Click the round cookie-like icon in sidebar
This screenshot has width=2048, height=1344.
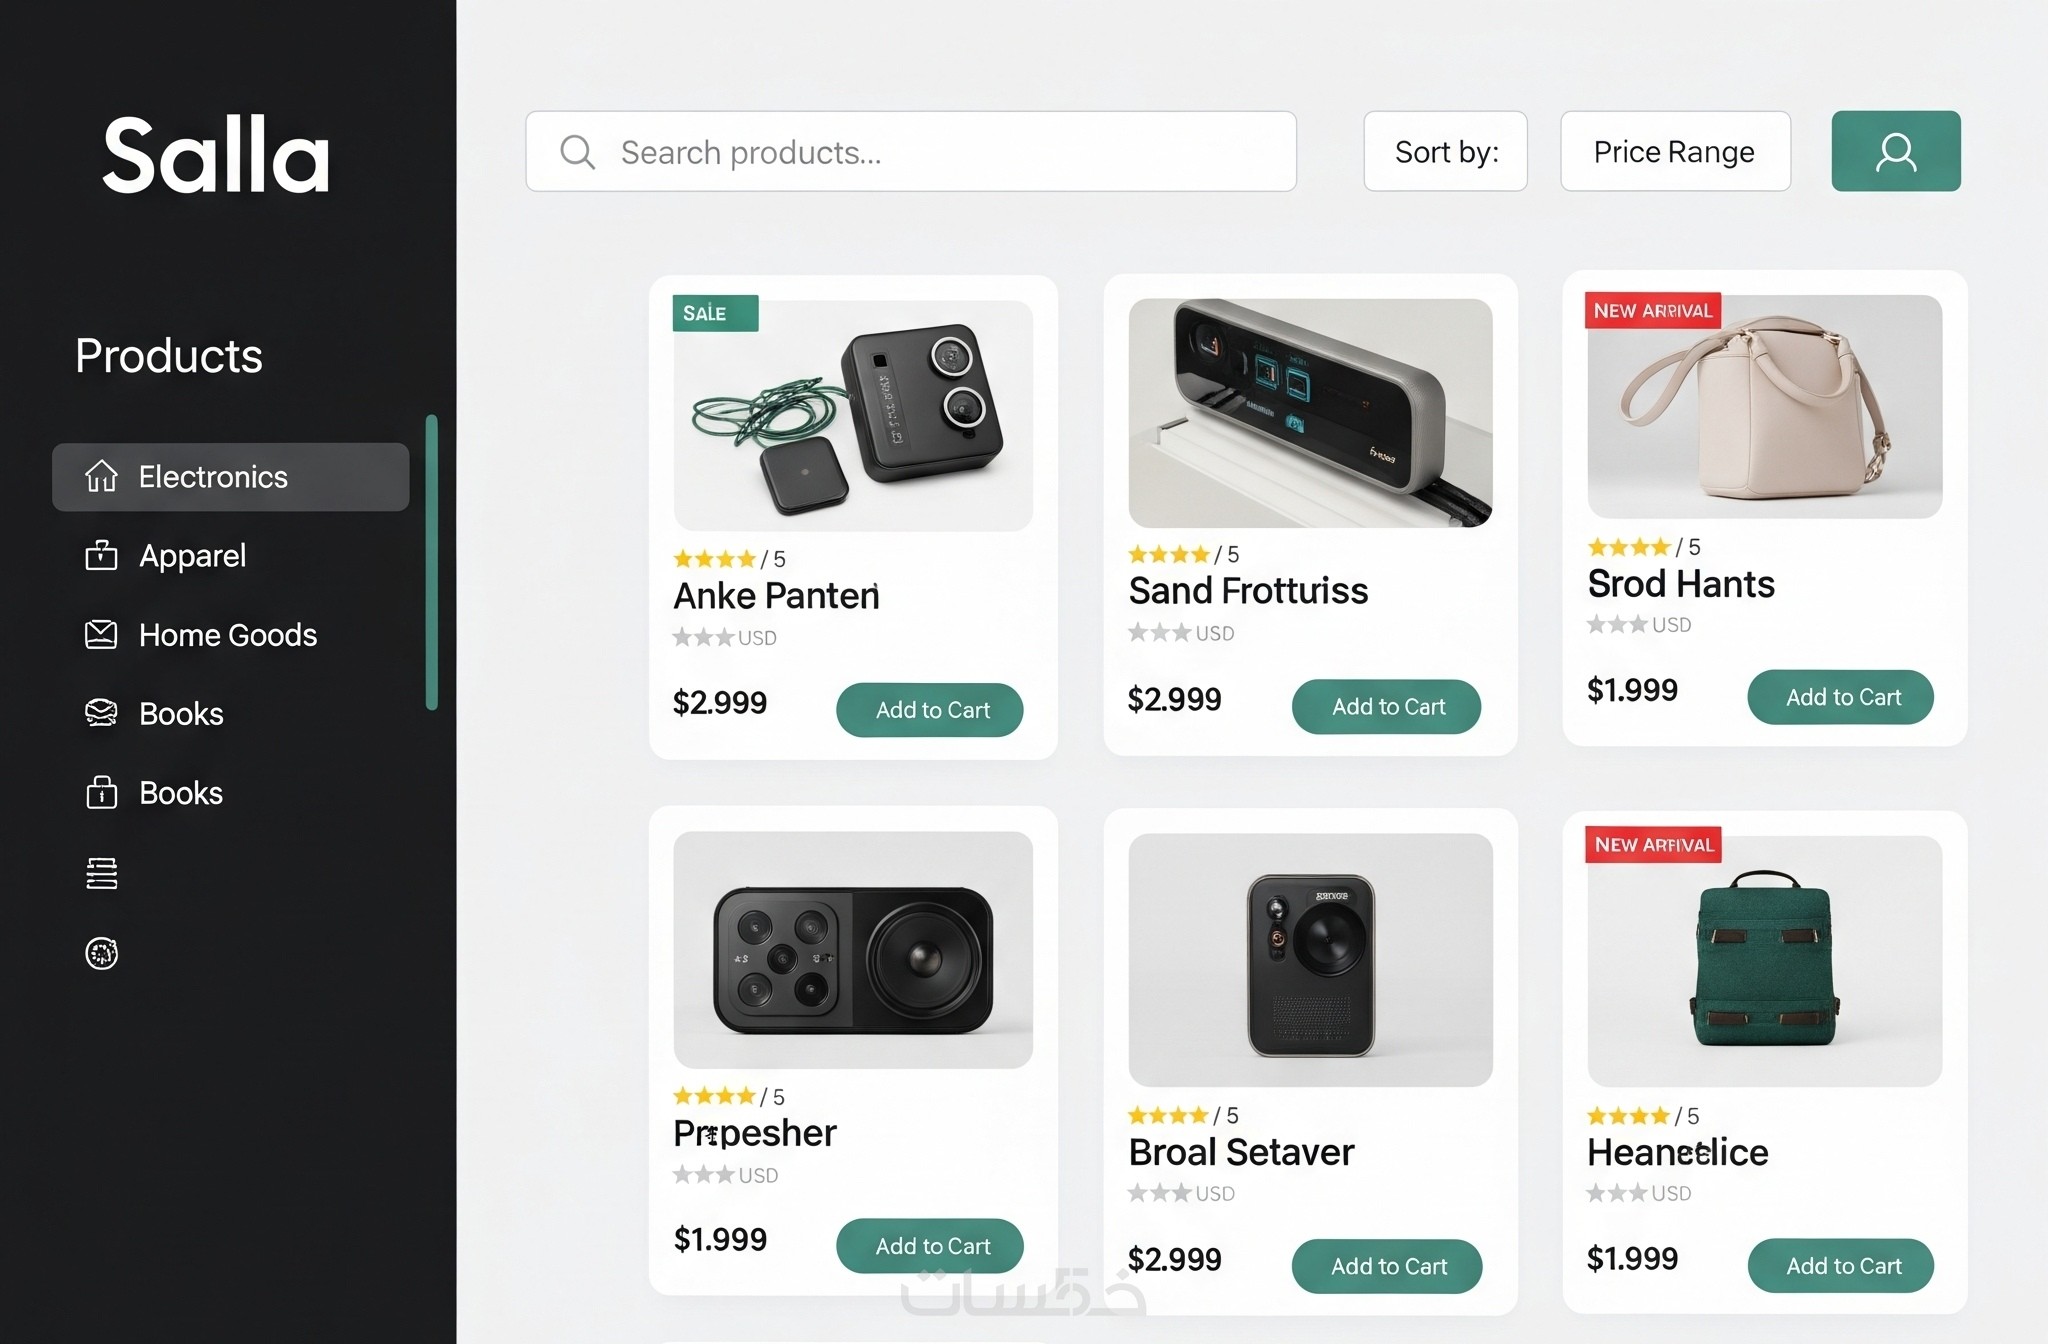(101, 953)
